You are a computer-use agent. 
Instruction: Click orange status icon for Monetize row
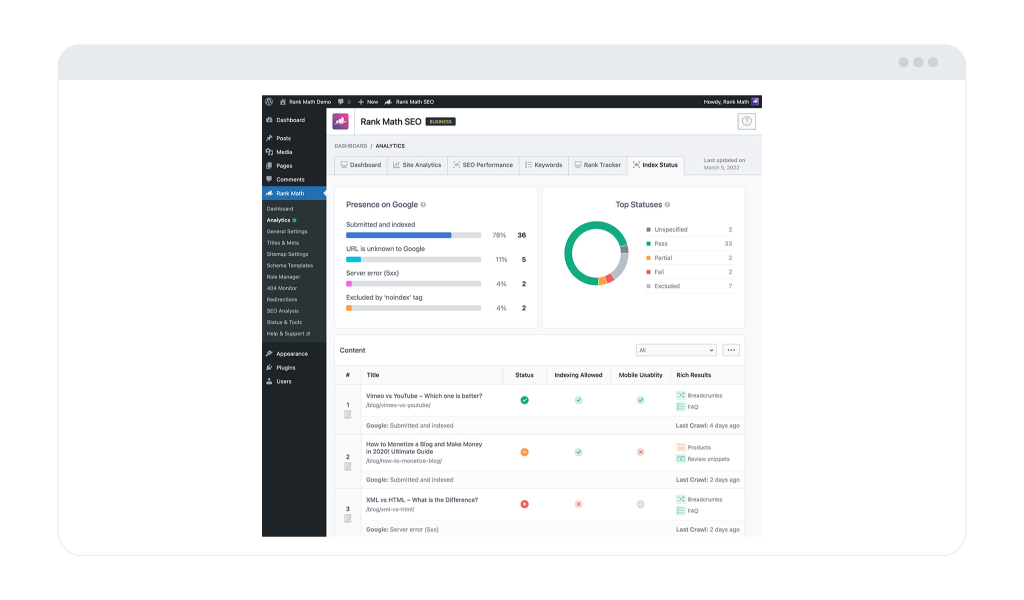click(x=524, y=452)
